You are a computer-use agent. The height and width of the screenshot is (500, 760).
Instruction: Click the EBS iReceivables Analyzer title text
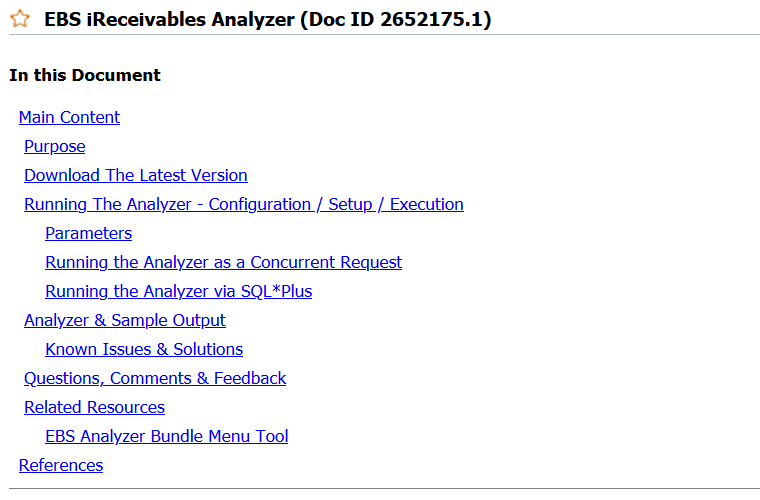coord(168,20)
